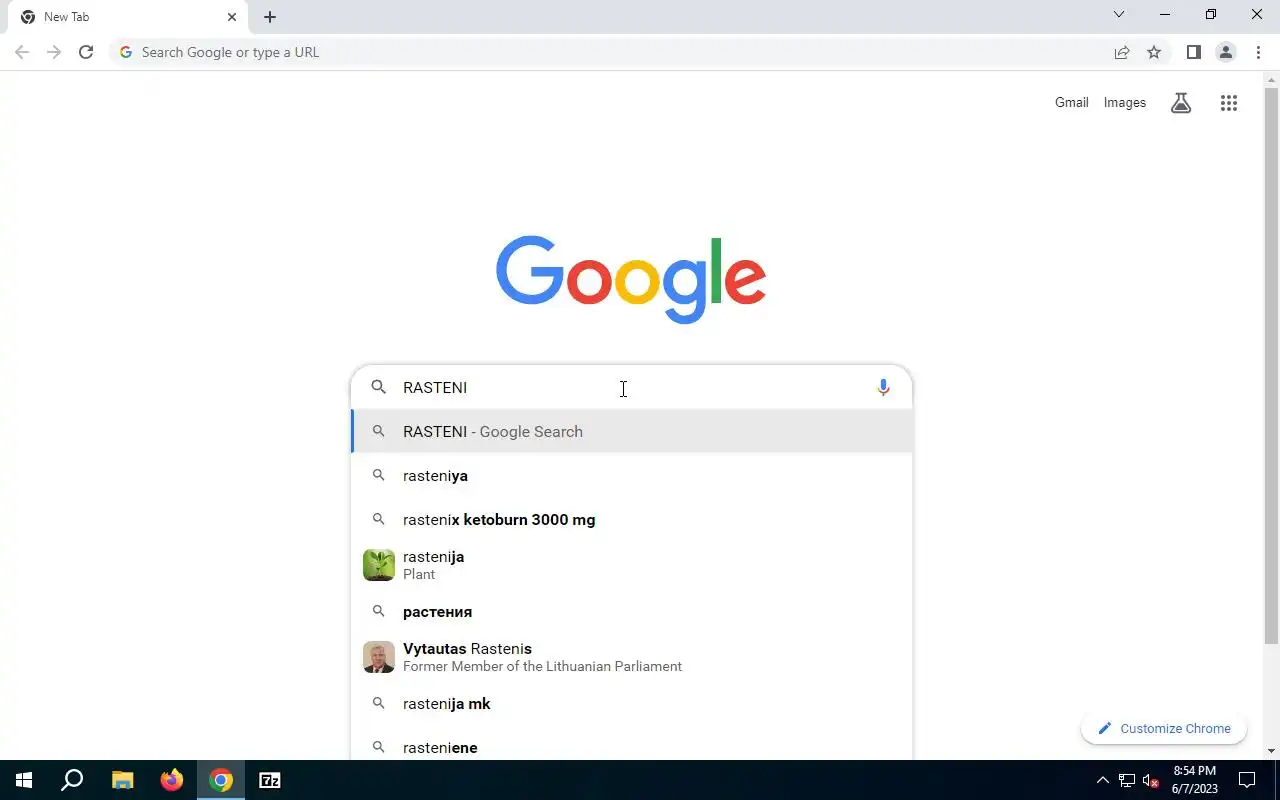Open Windows taskbar search
Viewport: 1280px width, 800px height.
click(x=72, y=780)
